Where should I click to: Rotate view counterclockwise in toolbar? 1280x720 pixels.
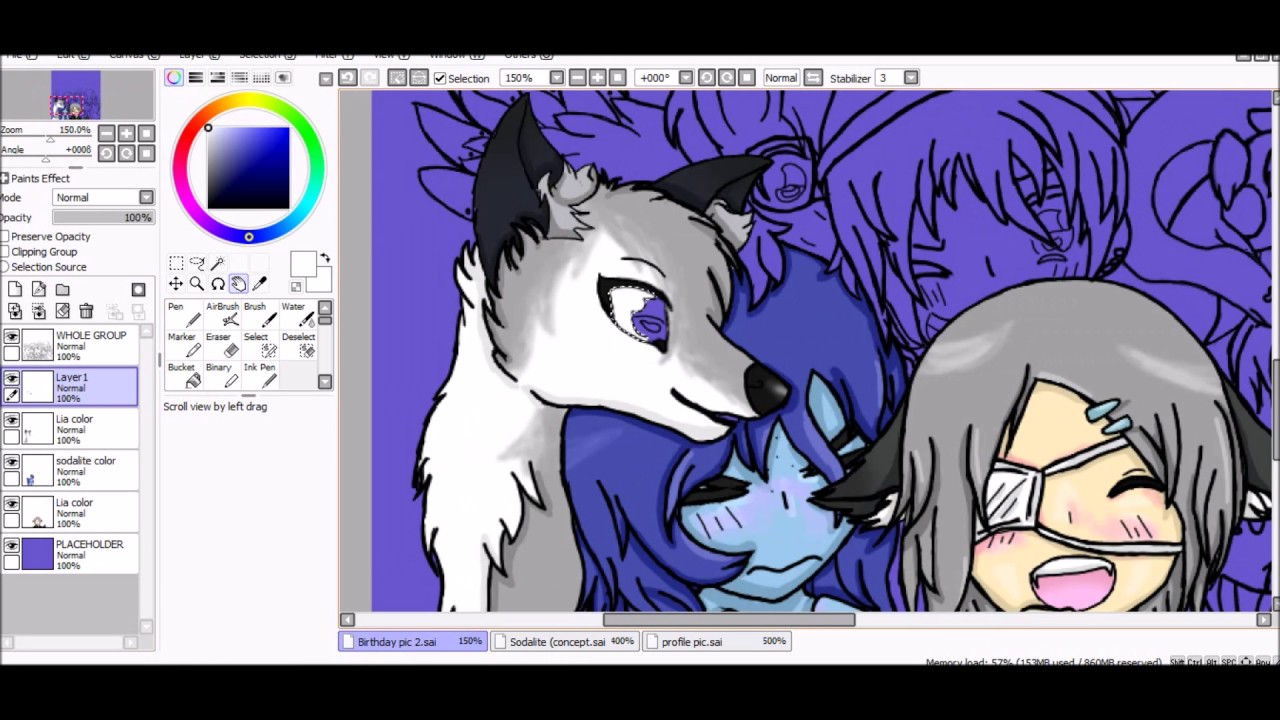(706, 78)
